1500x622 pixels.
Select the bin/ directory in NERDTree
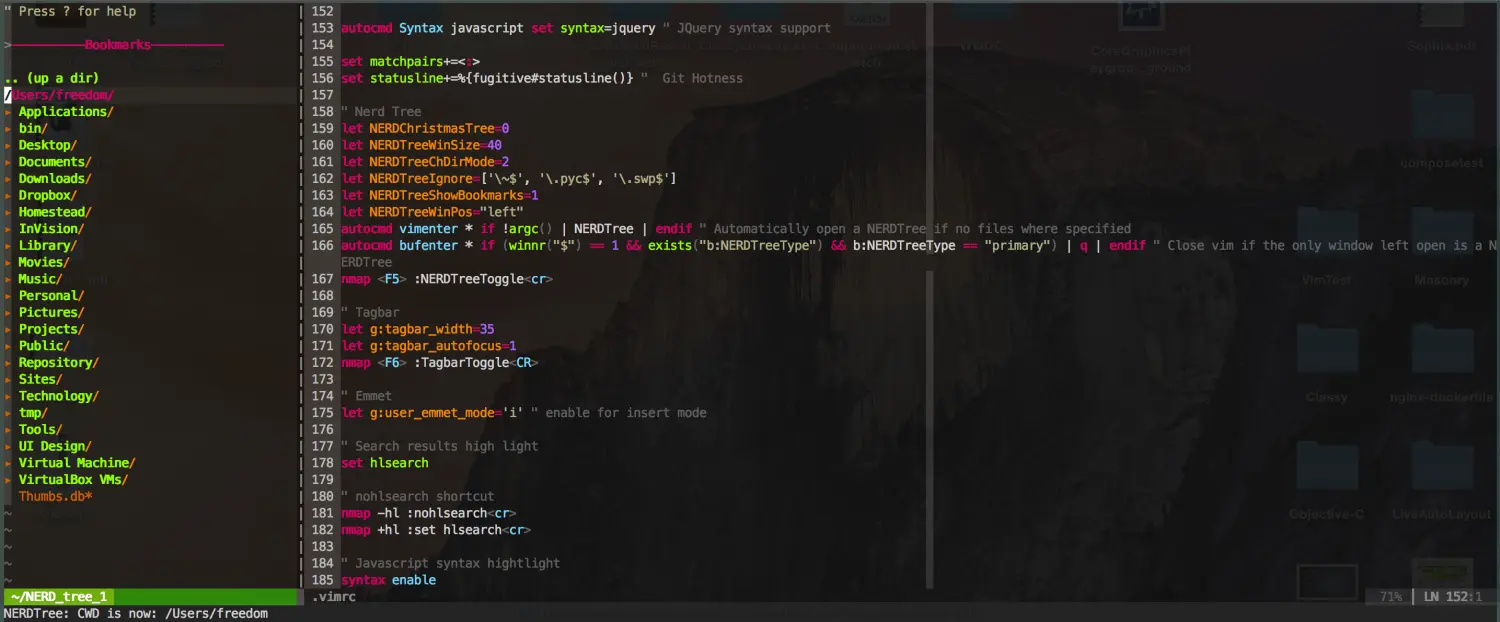(x=33, y=128)
